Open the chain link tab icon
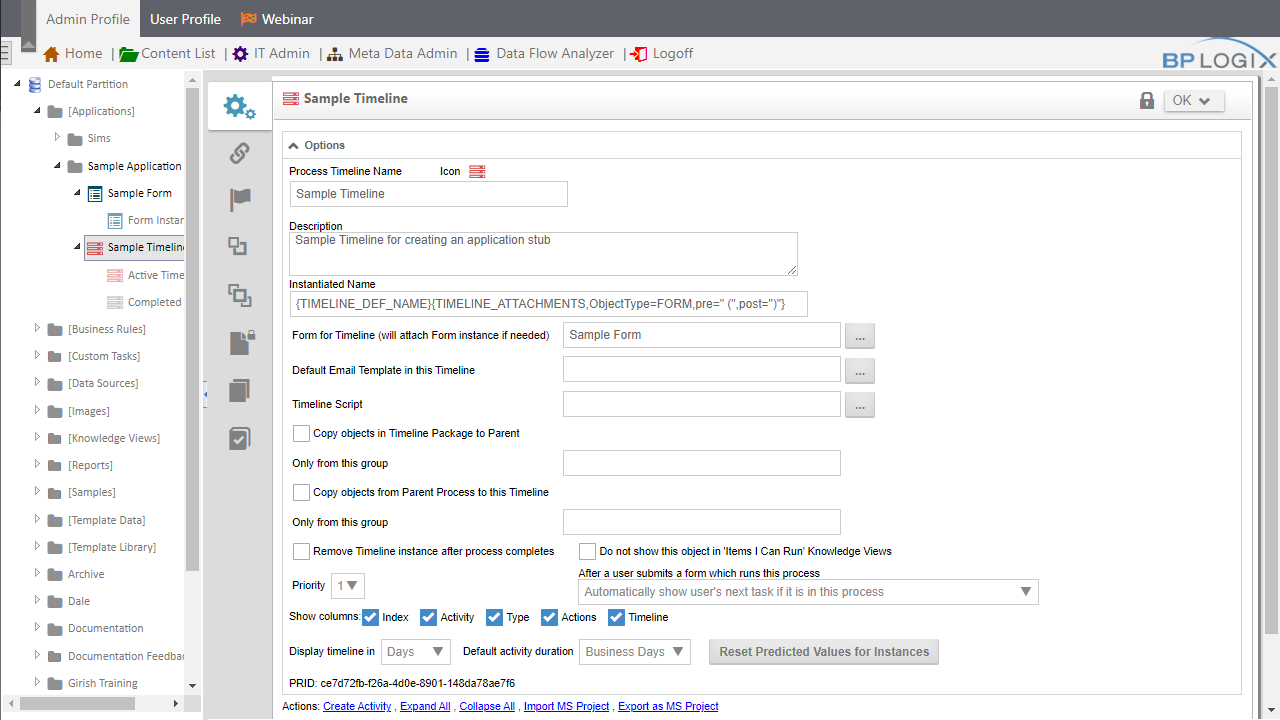The height and width of the screenshot is (720, 1280). click(239, 153)
